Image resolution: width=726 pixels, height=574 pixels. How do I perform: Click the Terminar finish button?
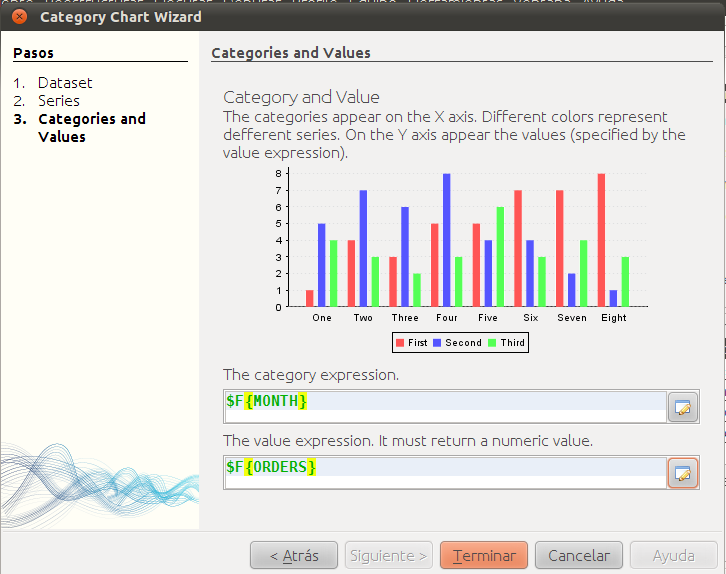coord(484,555)
